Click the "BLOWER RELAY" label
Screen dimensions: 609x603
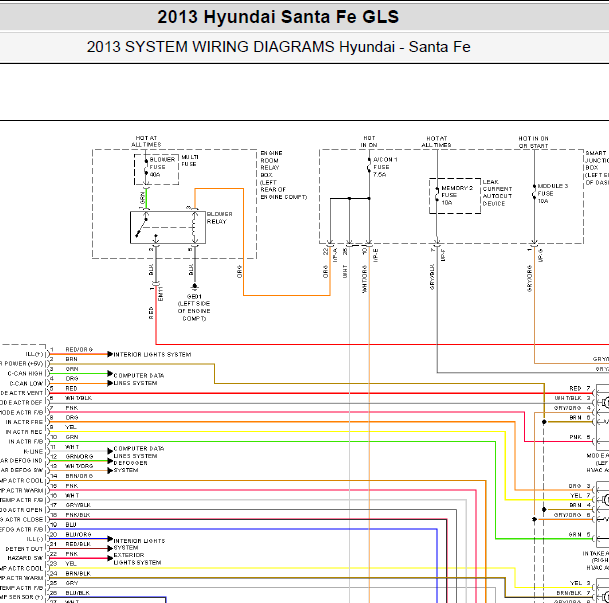click(x=219, y=218)
